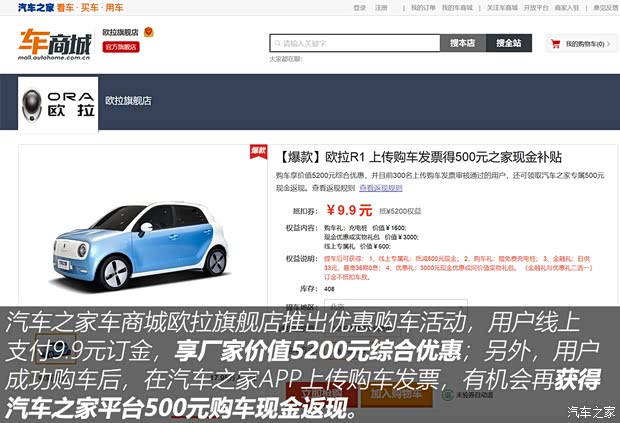Screen dimensions: 620x423
Task: Click the red 官方旗舰店 tag
Action: tap(121, 47)
